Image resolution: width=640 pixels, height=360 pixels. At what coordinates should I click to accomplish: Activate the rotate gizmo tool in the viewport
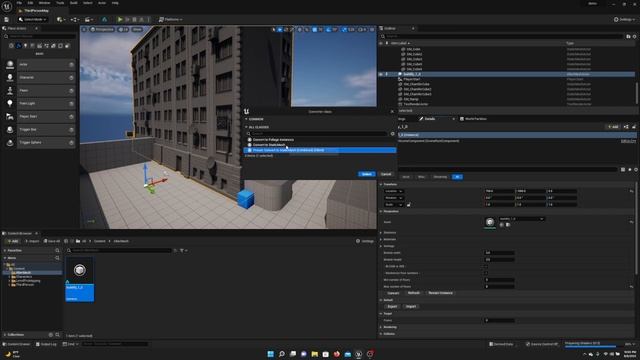click(x=286, y=29)
